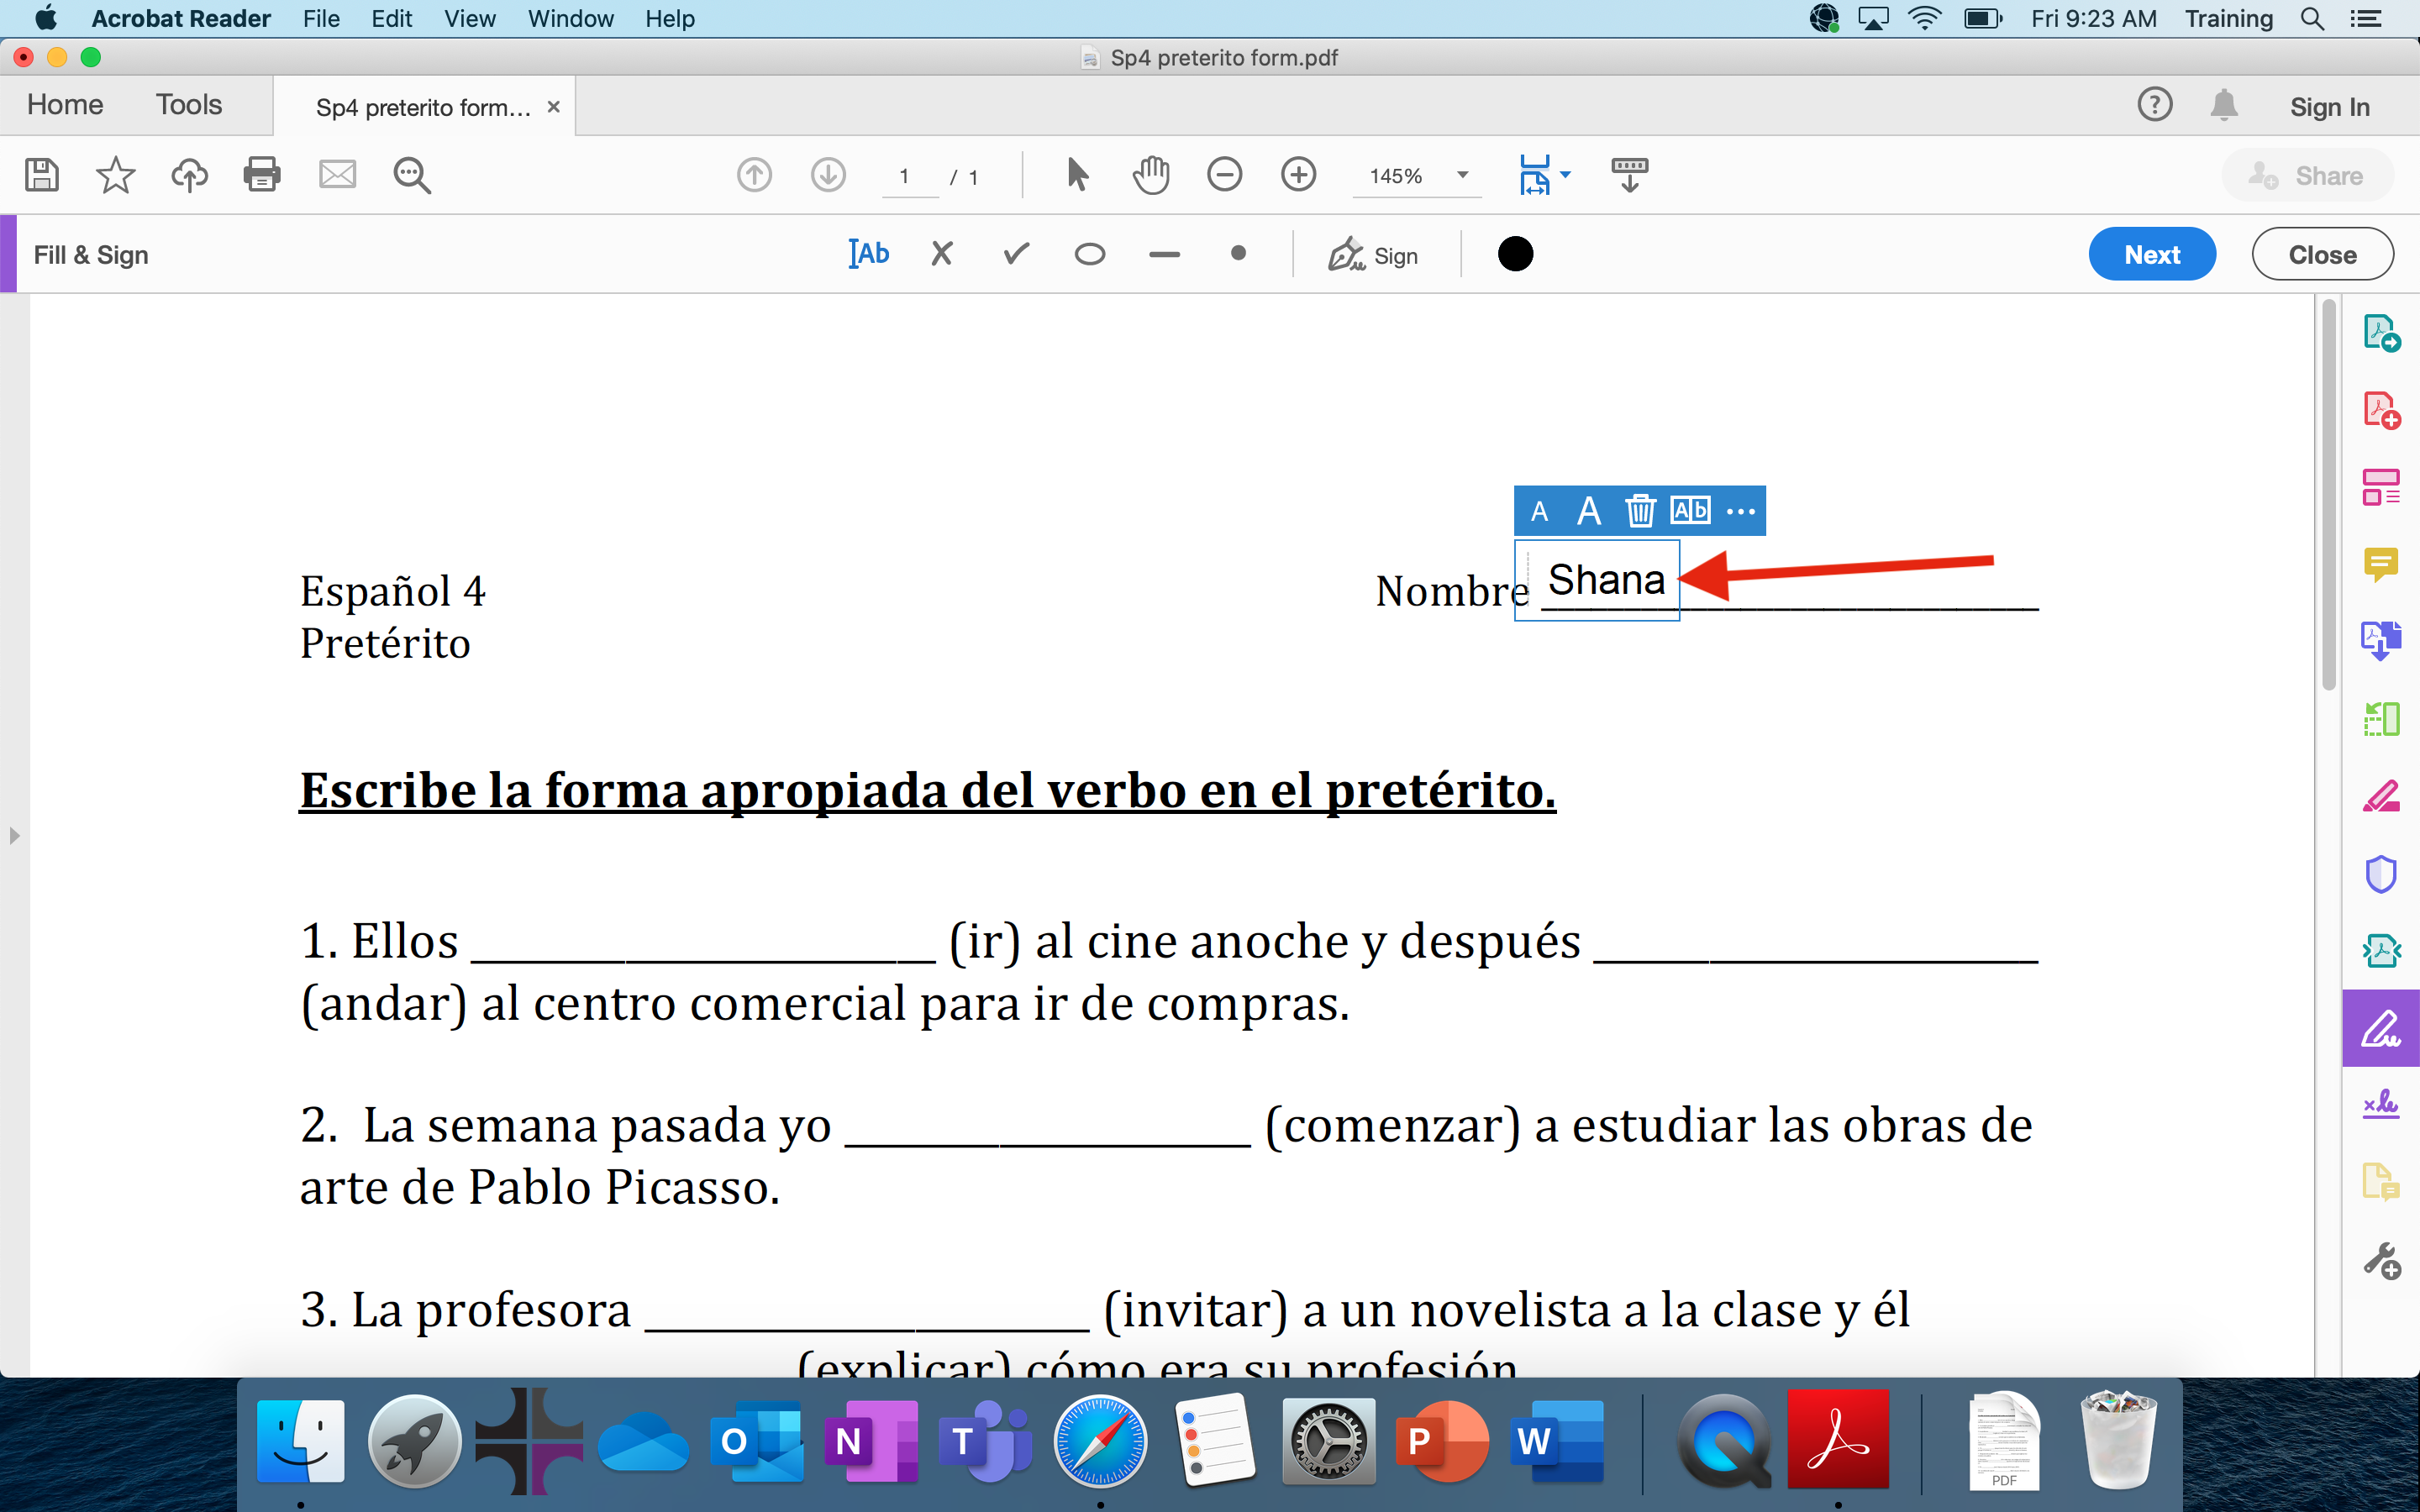Click the Shana text field
This screenshot has width=2420, height=1512.
point(1597,580)
